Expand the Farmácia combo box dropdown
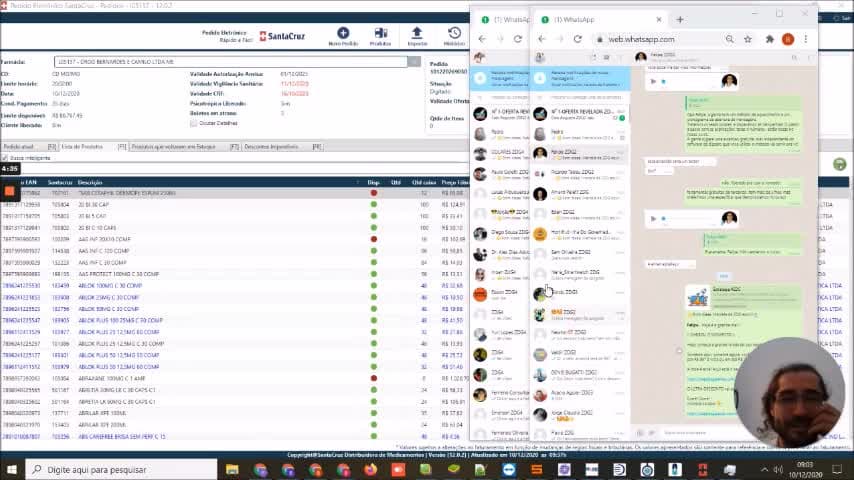 [414, 62]
